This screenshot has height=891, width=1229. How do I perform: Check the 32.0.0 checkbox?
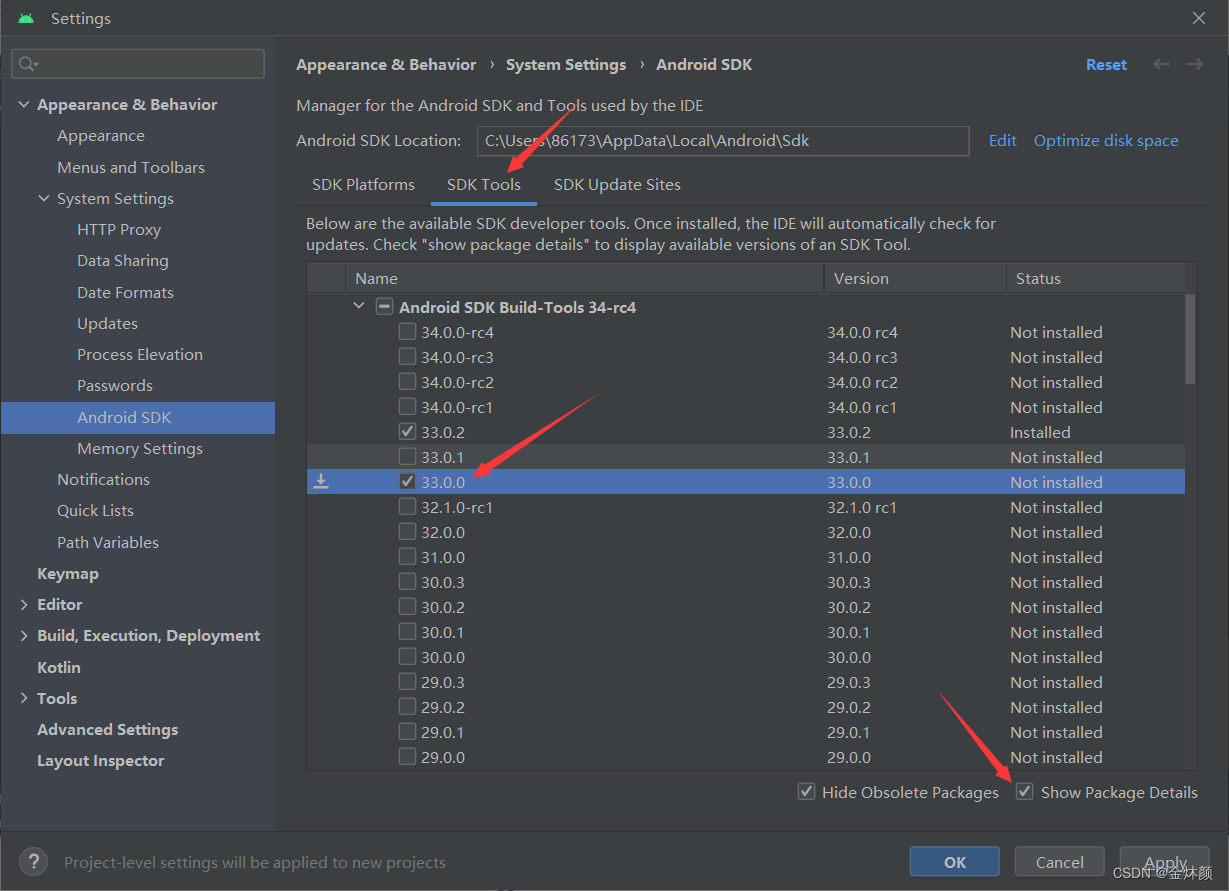pyautogui.click(x=407, y=531)
